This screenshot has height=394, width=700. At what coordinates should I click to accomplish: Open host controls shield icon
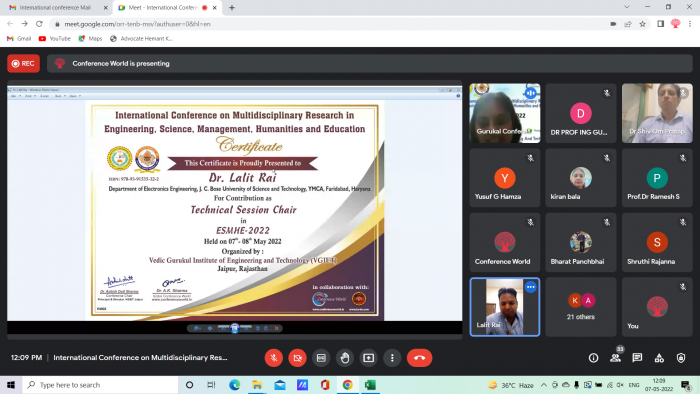(x=681, y=358)
